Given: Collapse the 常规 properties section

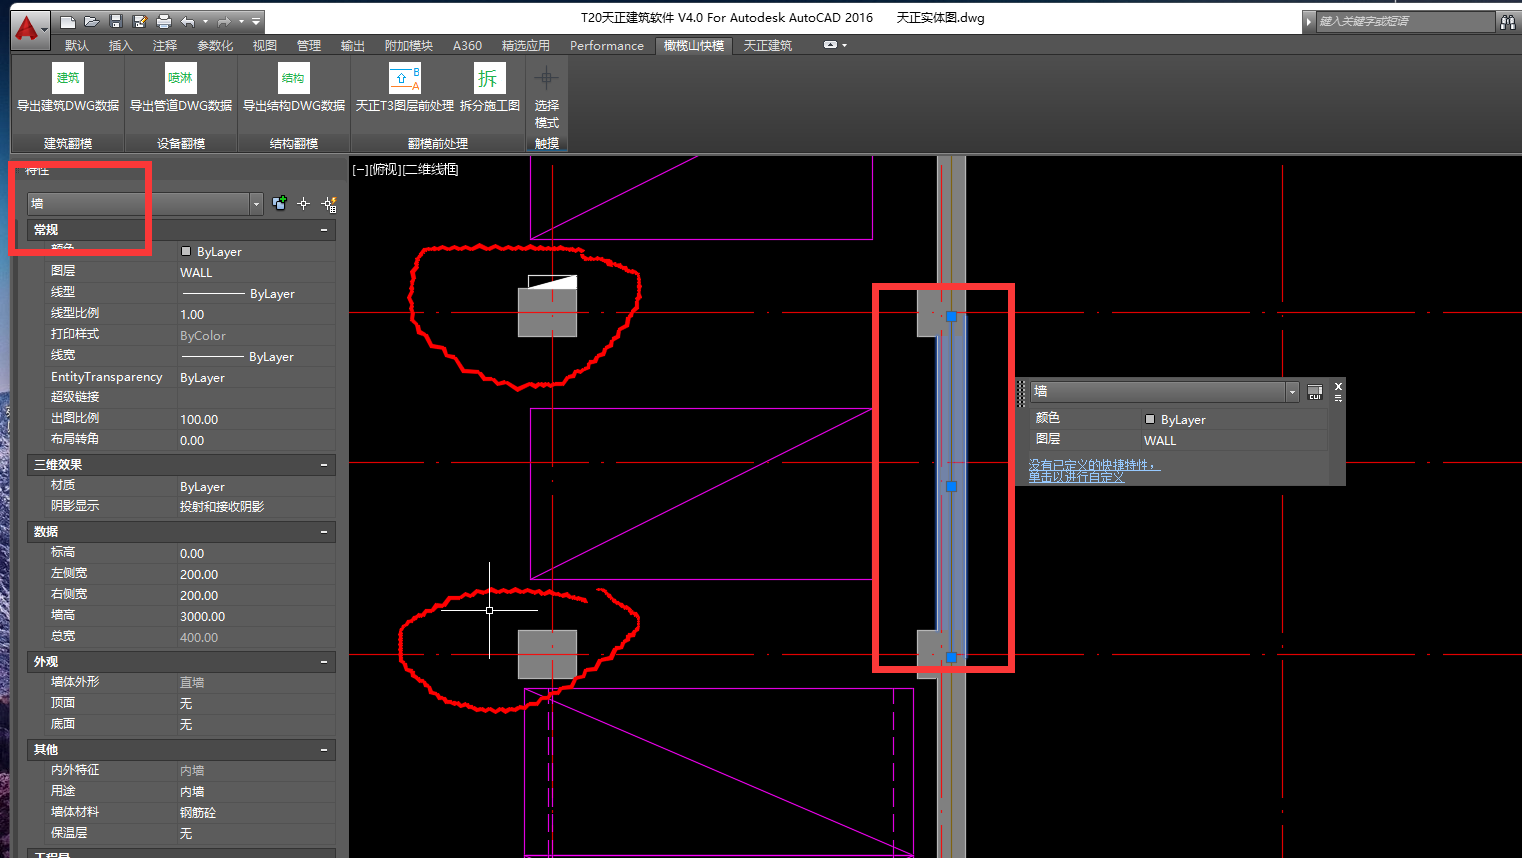Looking at the screenshot, I should click(x=324, y=230).
